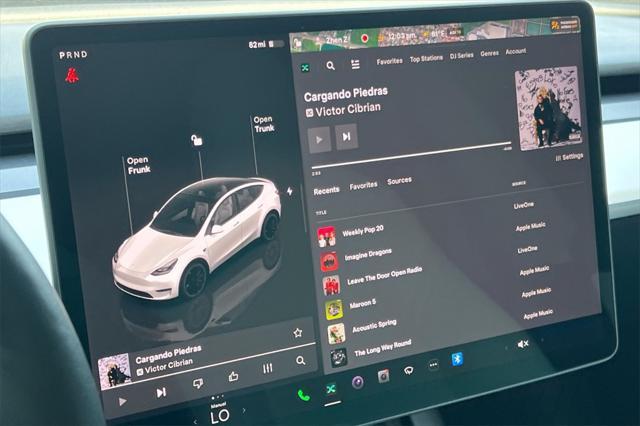The image size is (640, 426).
Task: Tap the LiveOne logo in media panel
Action: [305, 68]
